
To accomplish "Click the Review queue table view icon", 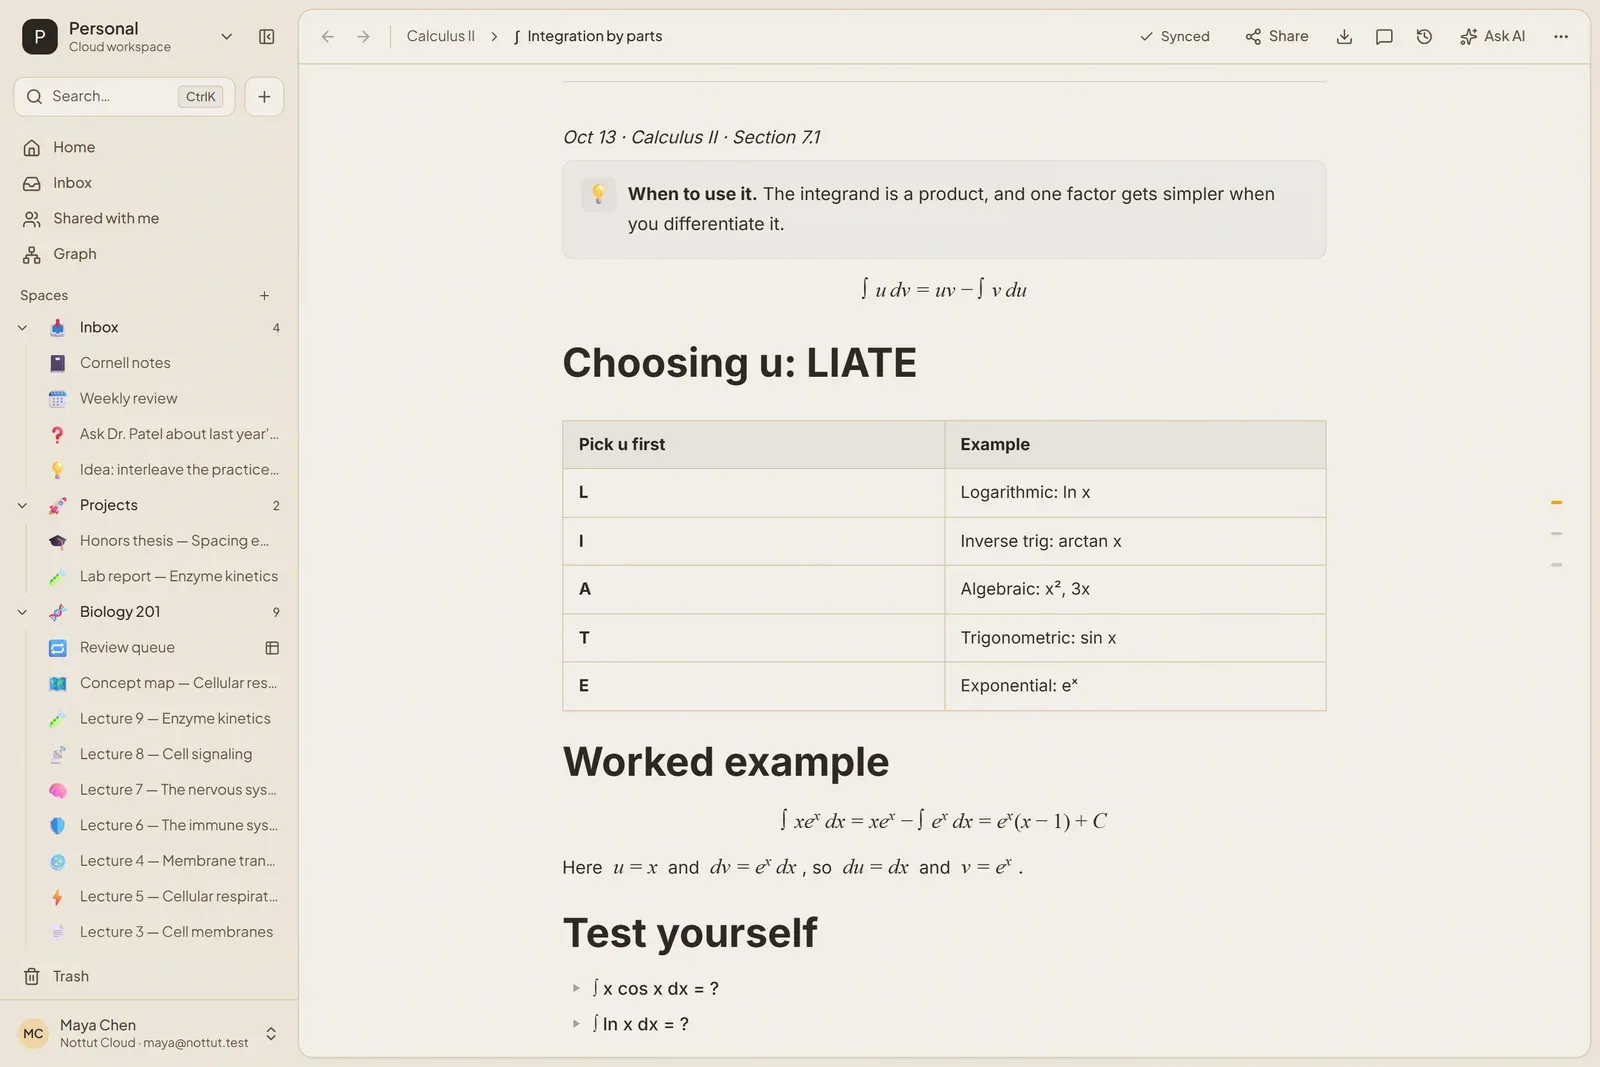I will 272,648.
